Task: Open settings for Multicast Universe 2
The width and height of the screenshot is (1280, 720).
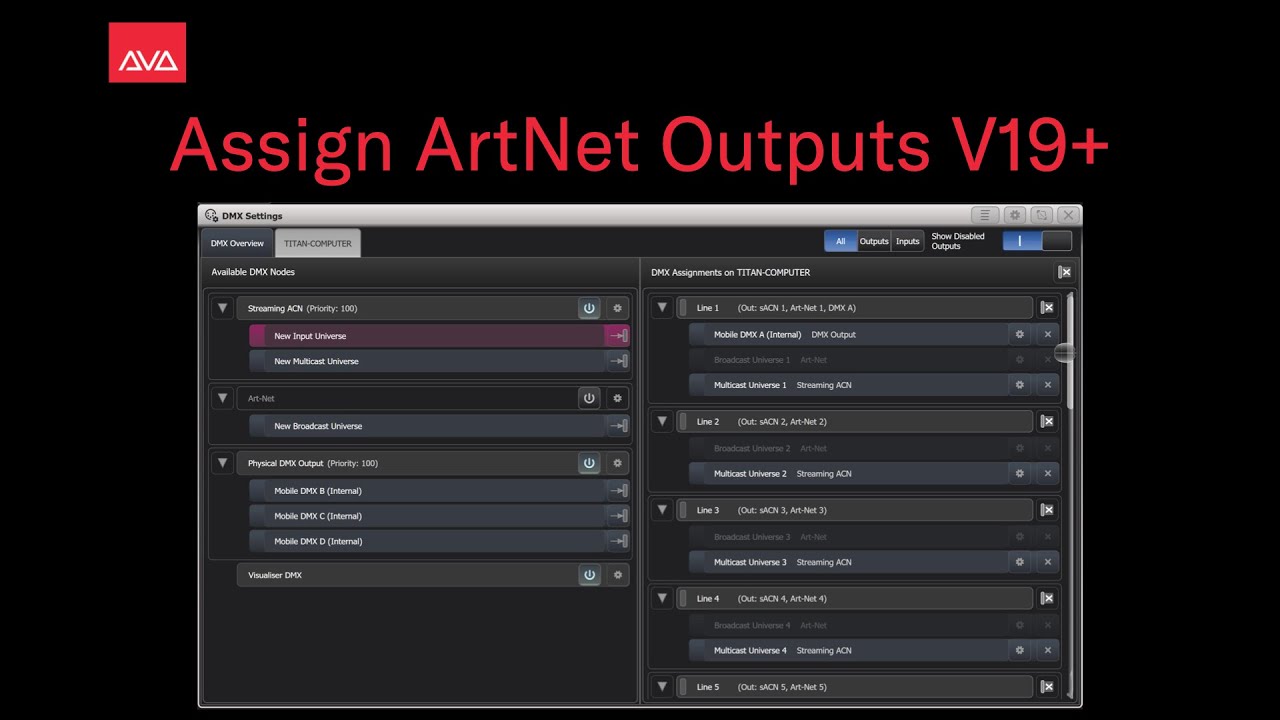Action: coord(1020,474)
